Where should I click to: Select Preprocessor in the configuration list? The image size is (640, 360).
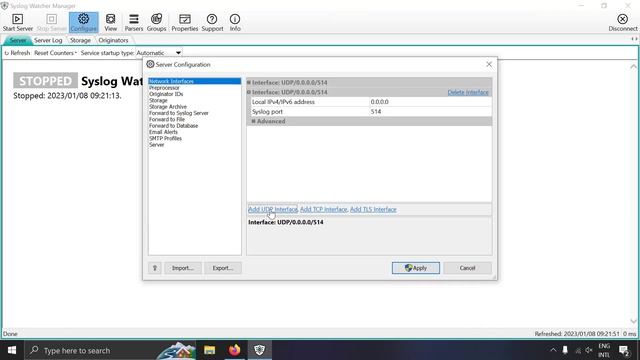pos(164,88)
